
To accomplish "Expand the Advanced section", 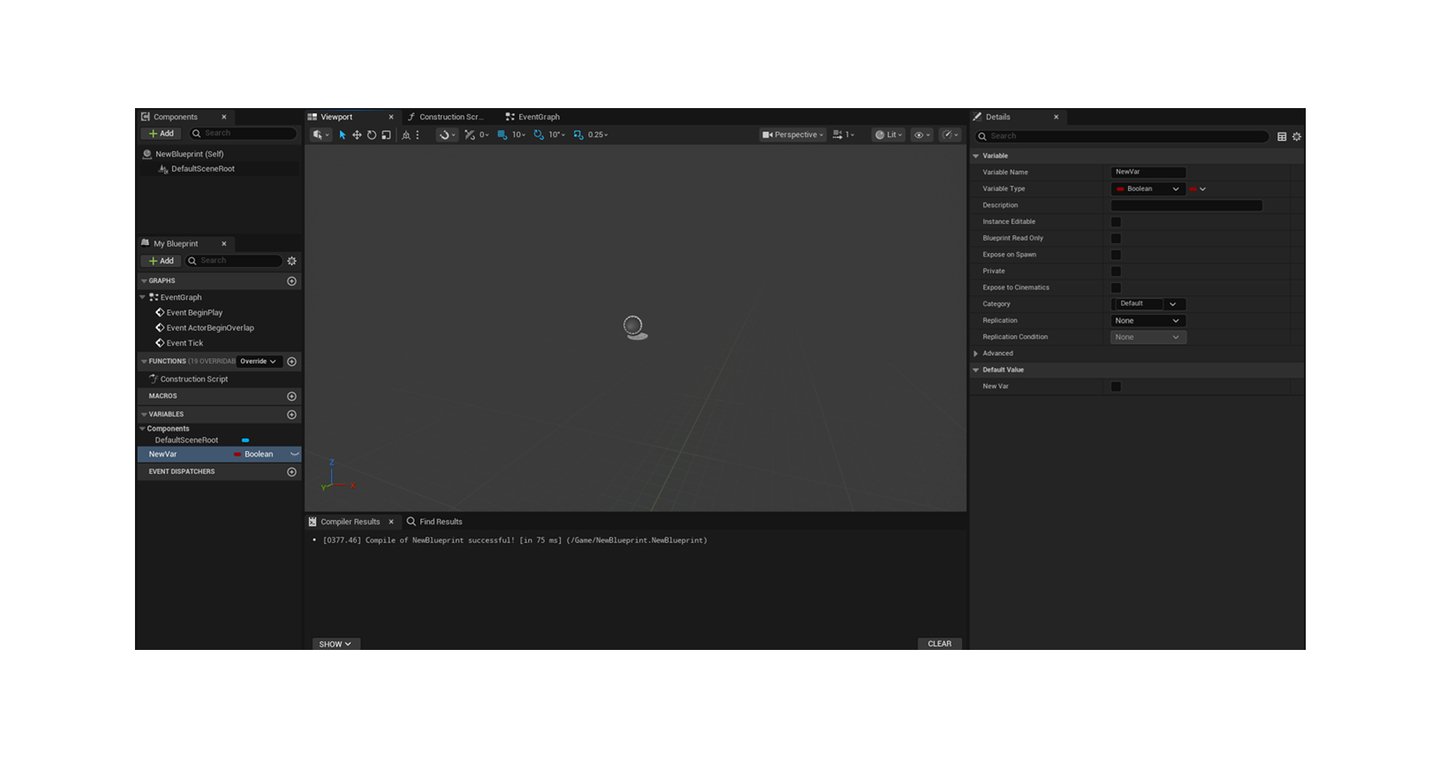I will pos(976,353).
